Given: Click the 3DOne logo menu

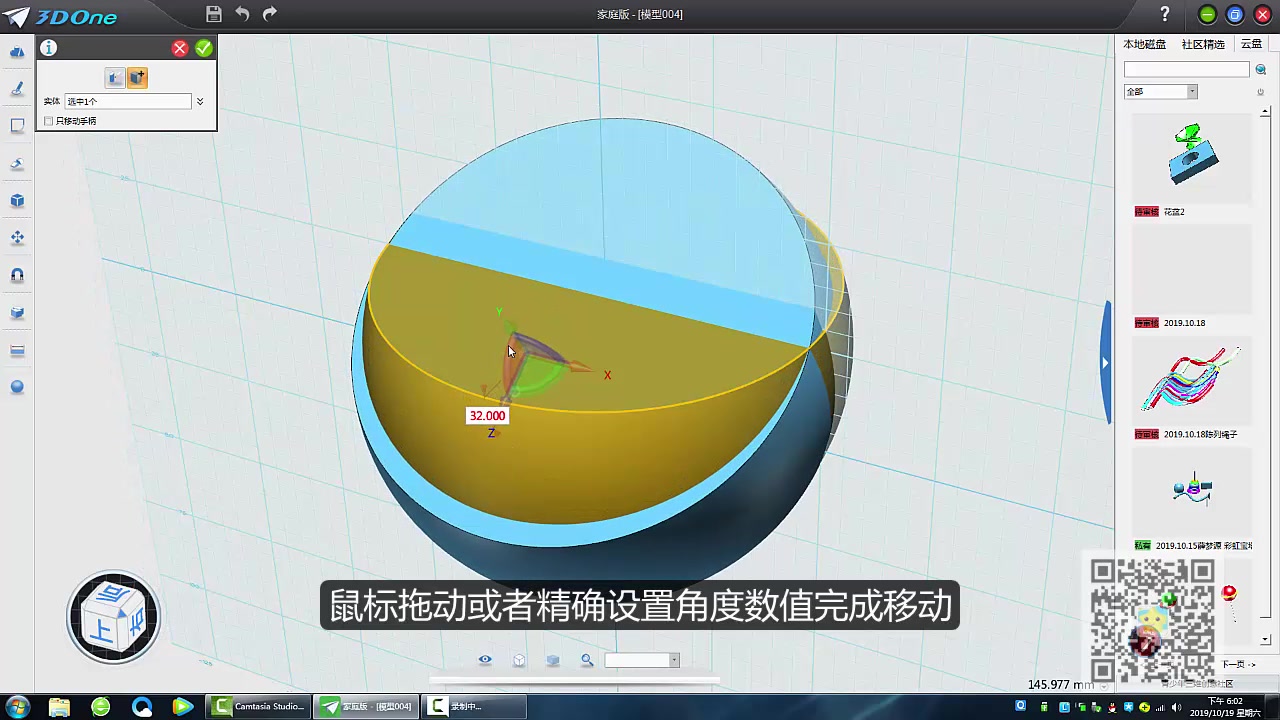Looking at the screenshot, I should [62, 16].
